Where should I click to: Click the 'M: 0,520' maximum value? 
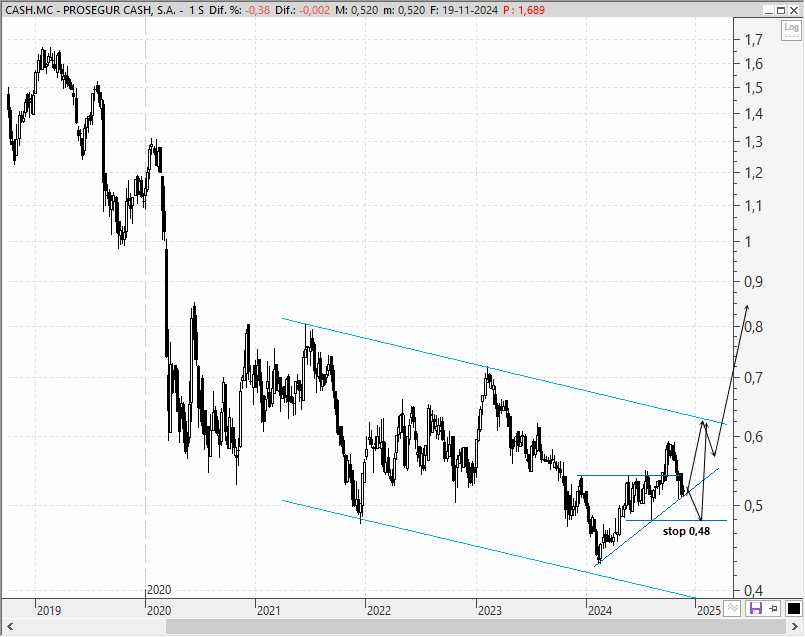(x=356, y=10)
